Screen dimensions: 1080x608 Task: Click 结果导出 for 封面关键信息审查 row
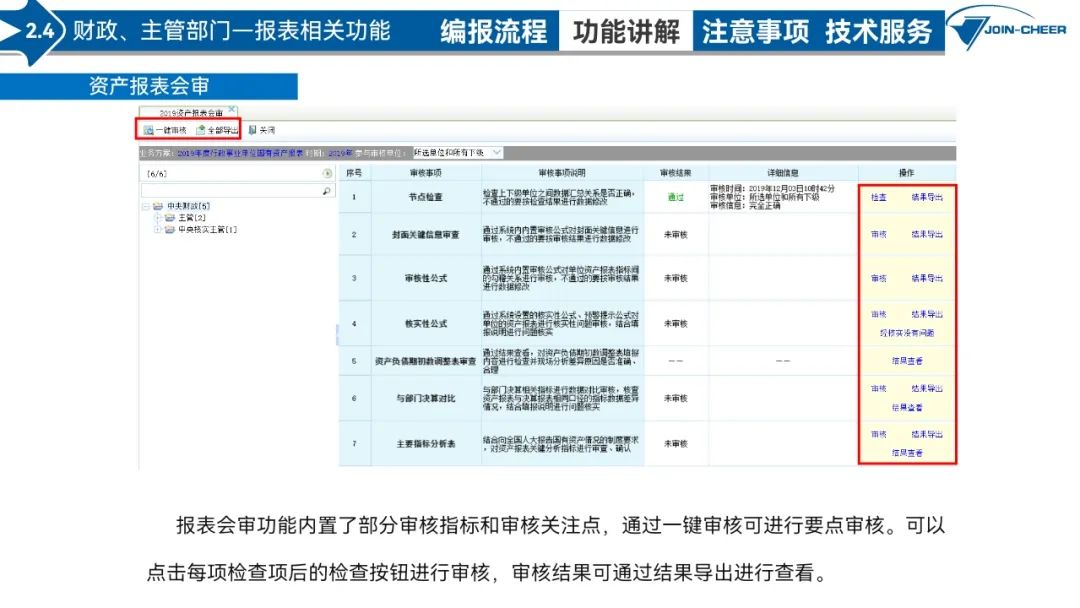pyautogui.click(x=927, y=234)
